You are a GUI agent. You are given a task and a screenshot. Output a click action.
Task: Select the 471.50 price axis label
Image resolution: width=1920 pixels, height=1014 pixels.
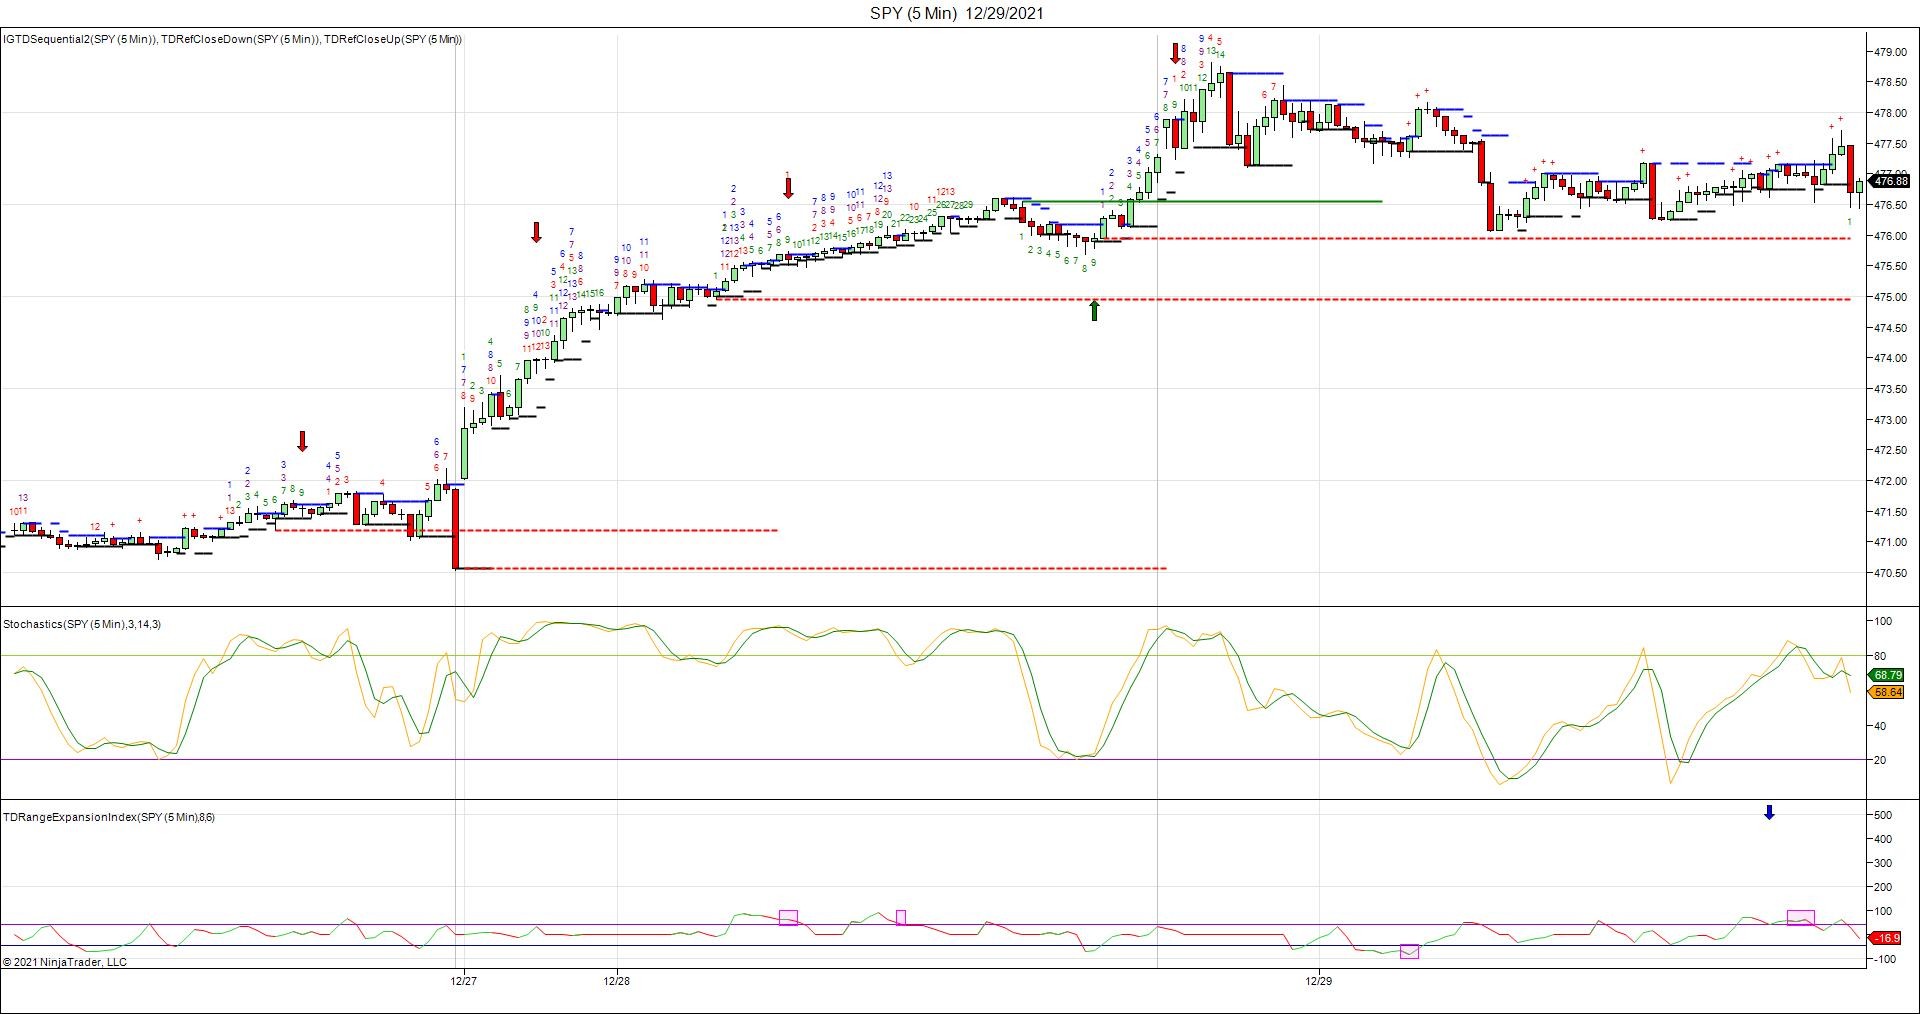click(x=1889, y=512)
